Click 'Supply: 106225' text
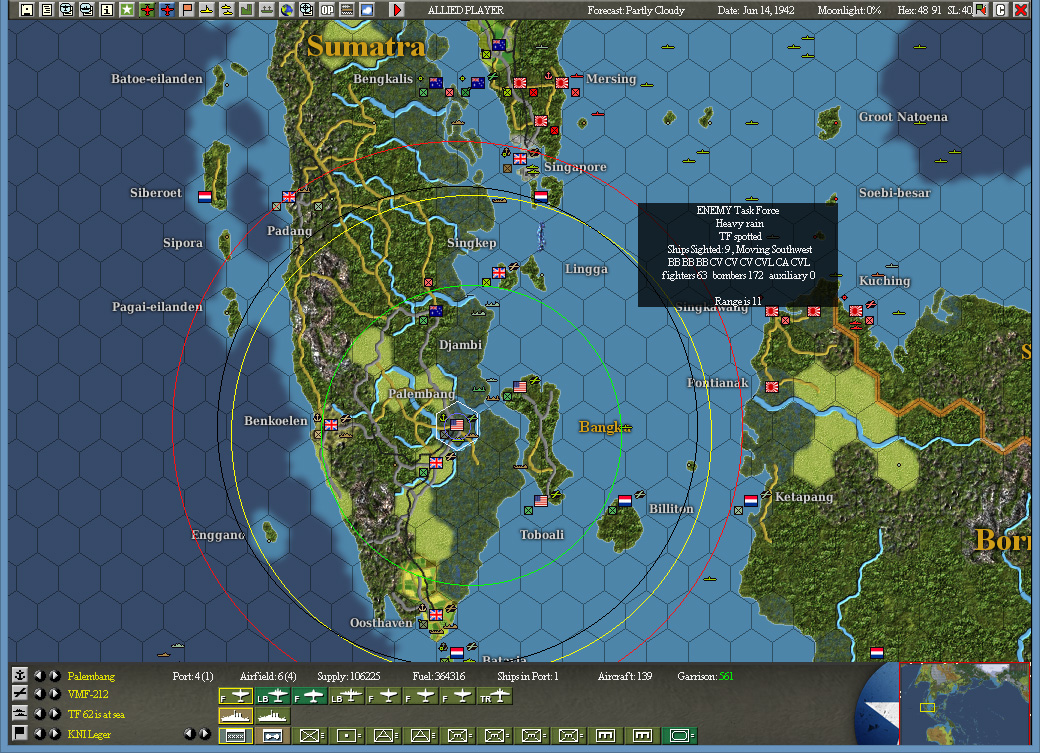The width and height of the screenshot is (1040, 753). pos(348,676)
